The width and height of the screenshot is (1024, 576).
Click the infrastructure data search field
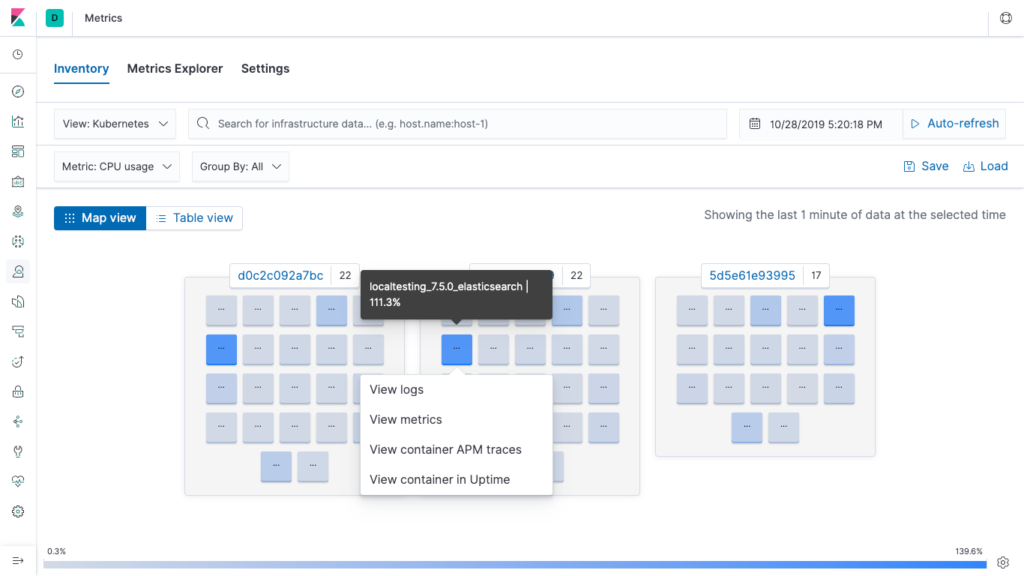[458, 124]
